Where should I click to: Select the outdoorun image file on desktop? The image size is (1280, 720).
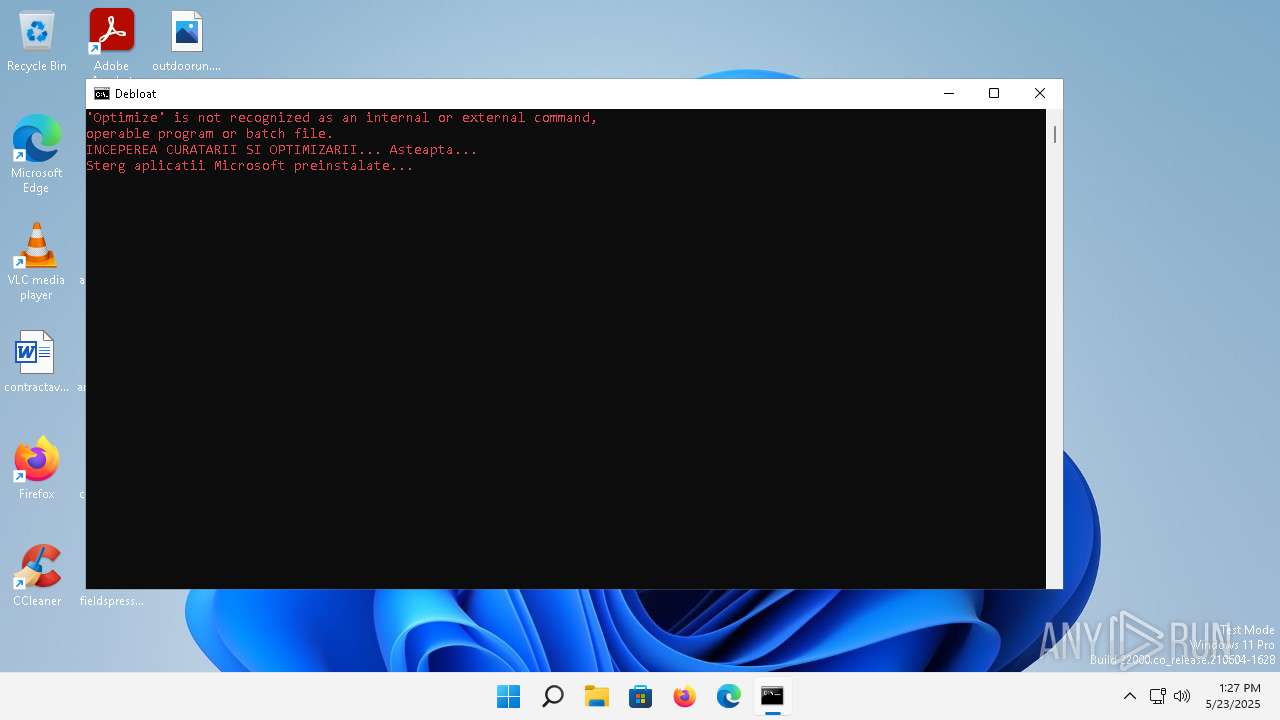coord(187,42)
